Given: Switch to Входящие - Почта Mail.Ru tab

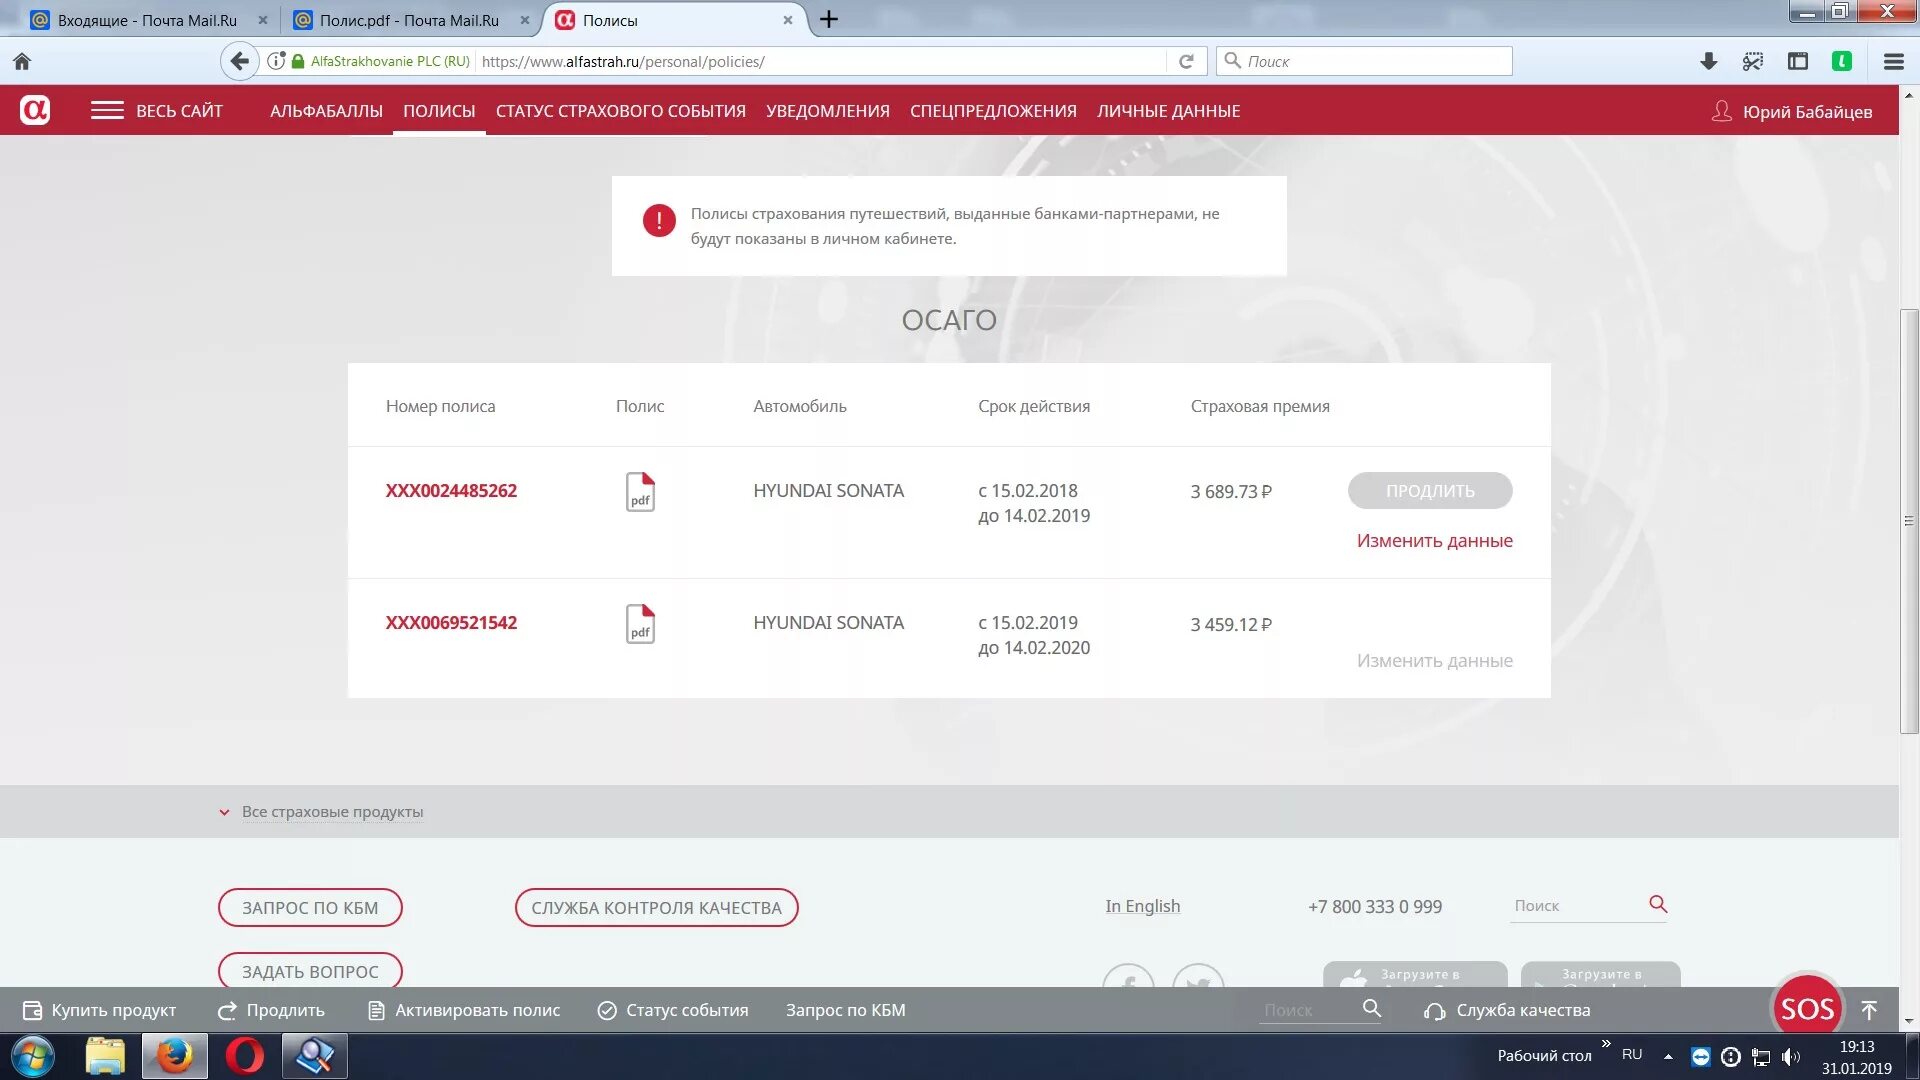Looking at the screenshot, I should (x=147, y=20).
